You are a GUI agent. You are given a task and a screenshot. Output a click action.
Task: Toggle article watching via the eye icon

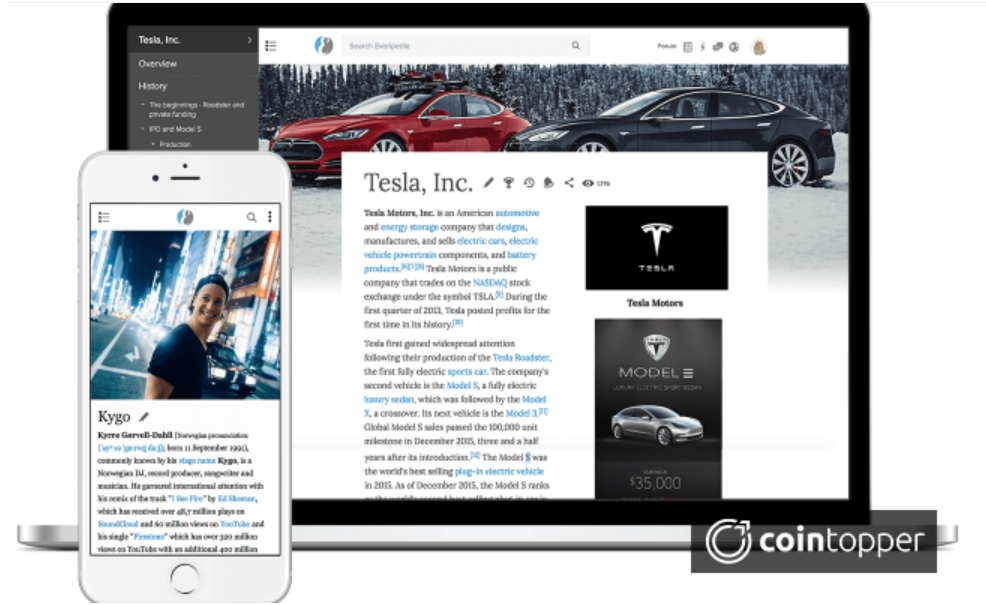click(x=587, y=182)
